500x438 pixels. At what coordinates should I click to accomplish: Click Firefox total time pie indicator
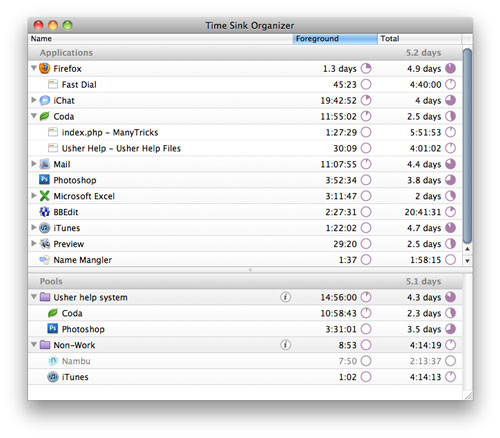[x=451, y=68]
